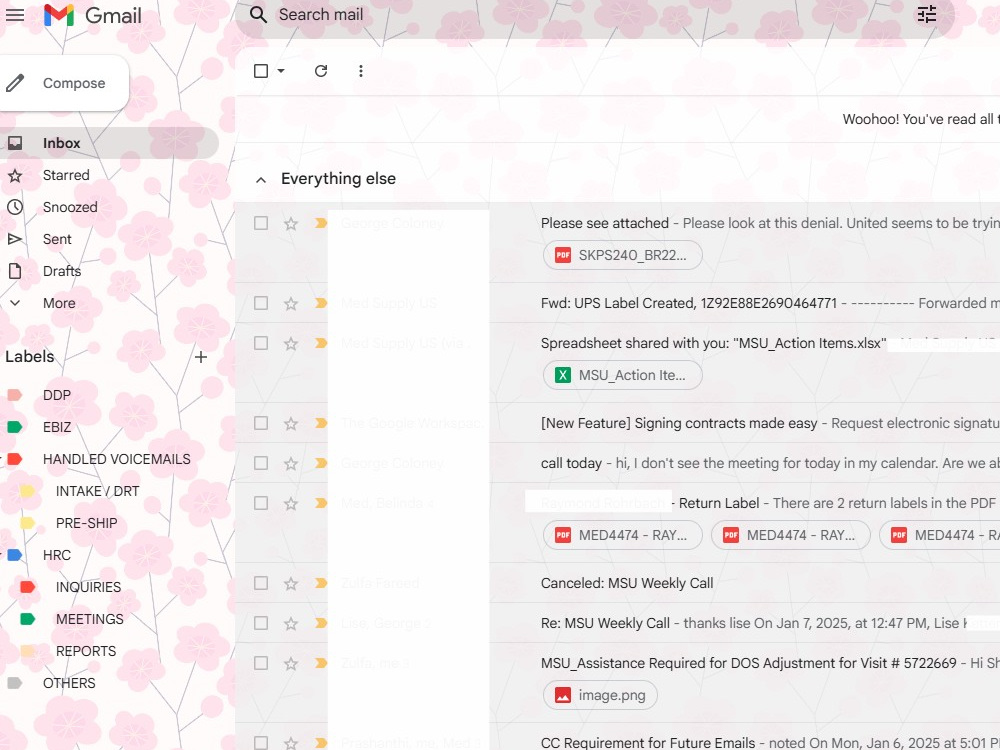Click the search magnifier icon

258,15
